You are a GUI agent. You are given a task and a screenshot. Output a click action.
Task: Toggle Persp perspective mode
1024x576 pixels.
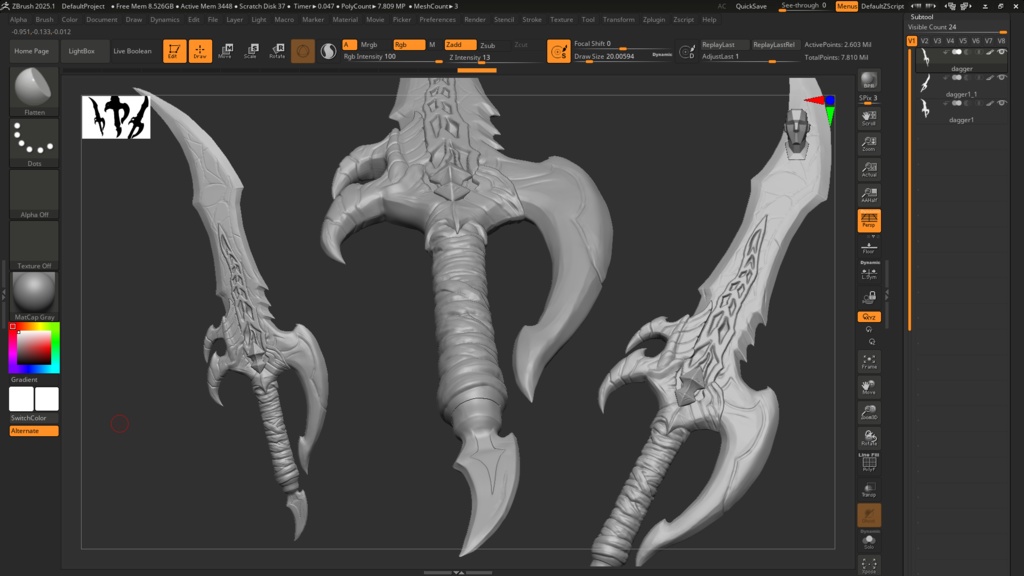pyautogui.click(x=869, y=221)
